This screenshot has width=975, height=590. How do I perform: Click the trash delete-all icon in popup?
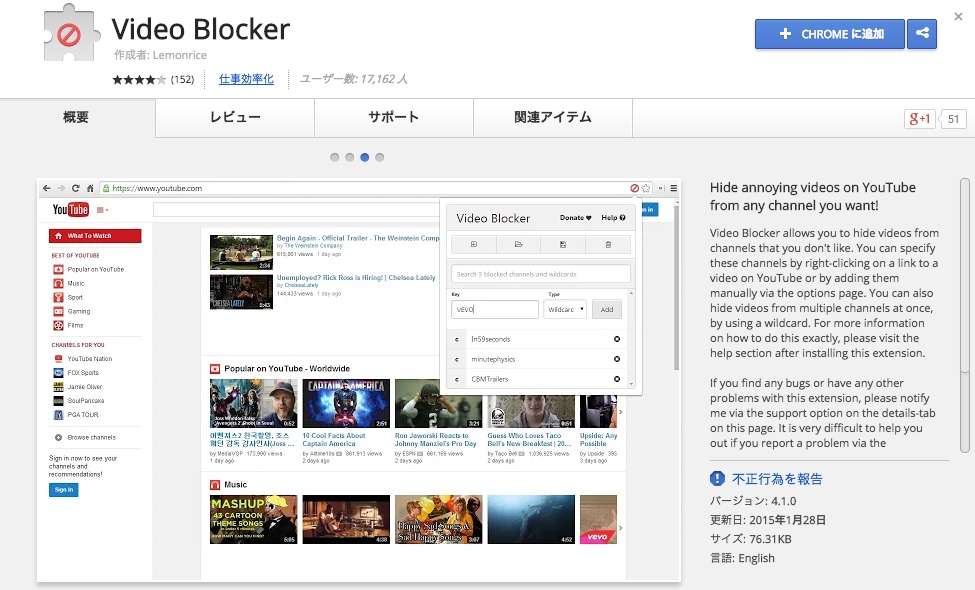click(608, 244)
